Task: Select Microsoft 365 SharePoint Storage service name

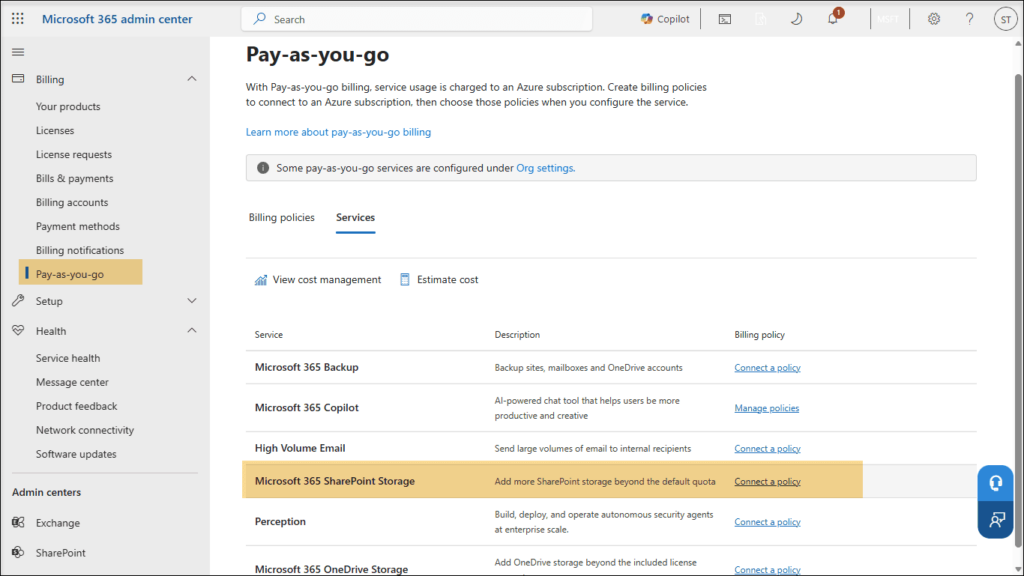Action: pyautogui.click(x=334, y=481)
